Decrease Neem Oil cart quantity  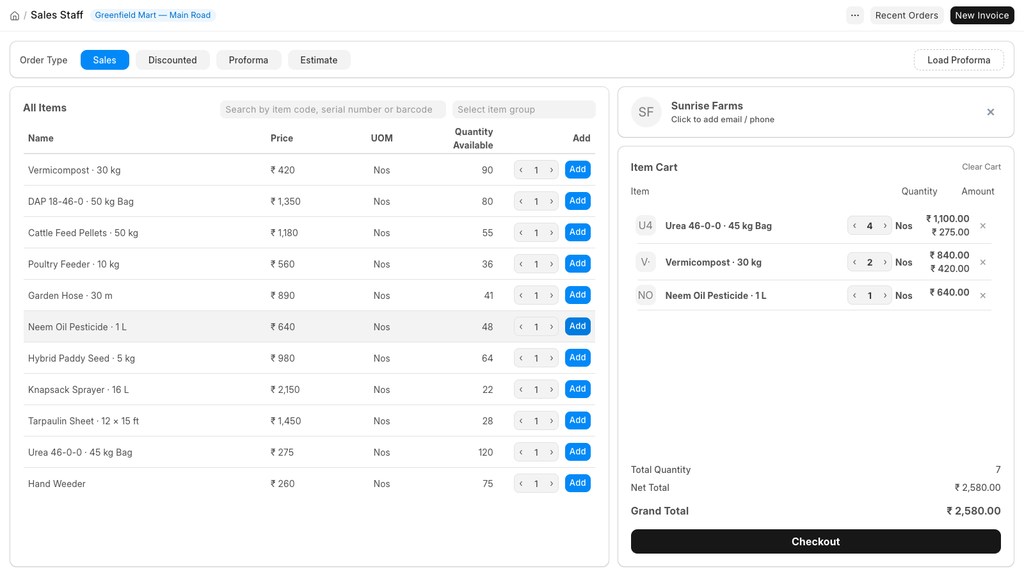(x=854, y=295)
